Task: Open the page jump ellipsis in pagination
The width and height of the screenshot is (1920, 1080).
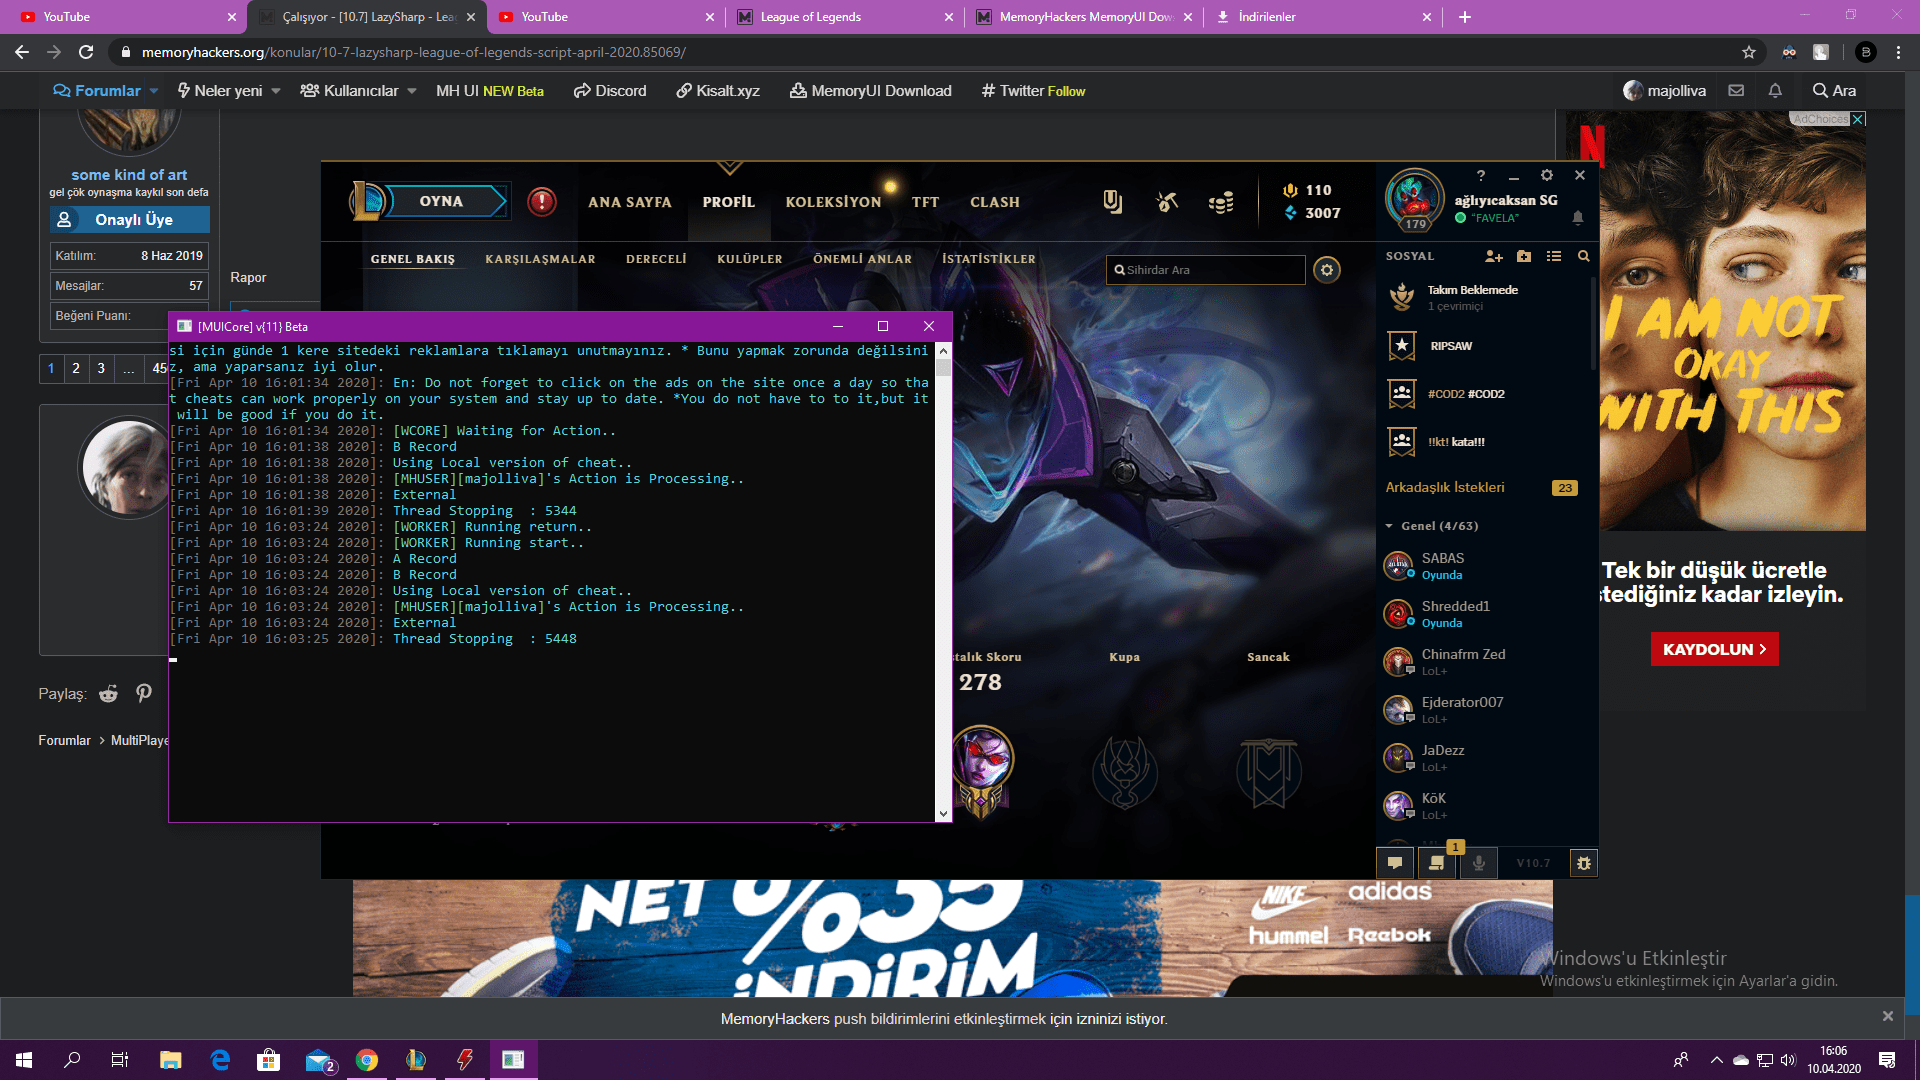Action: 128,369
